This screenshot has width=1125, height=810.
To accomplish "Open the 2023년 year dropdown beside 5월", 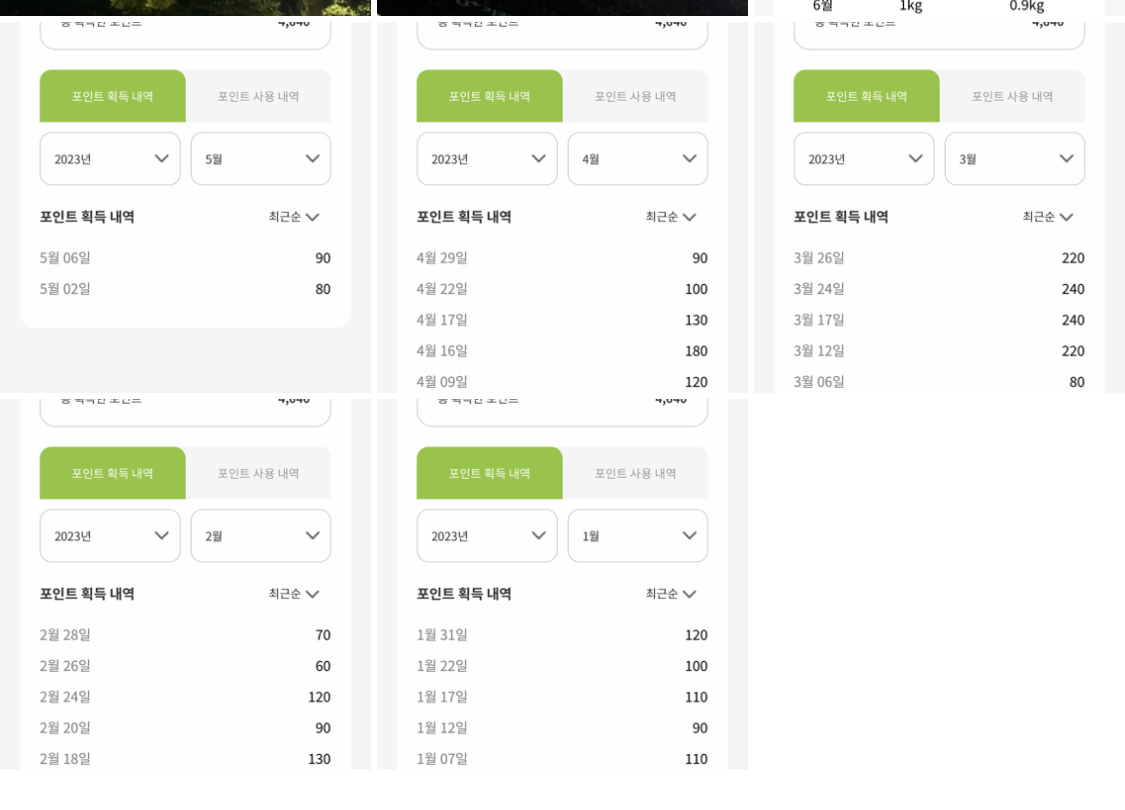I will [x=110, y=159].
